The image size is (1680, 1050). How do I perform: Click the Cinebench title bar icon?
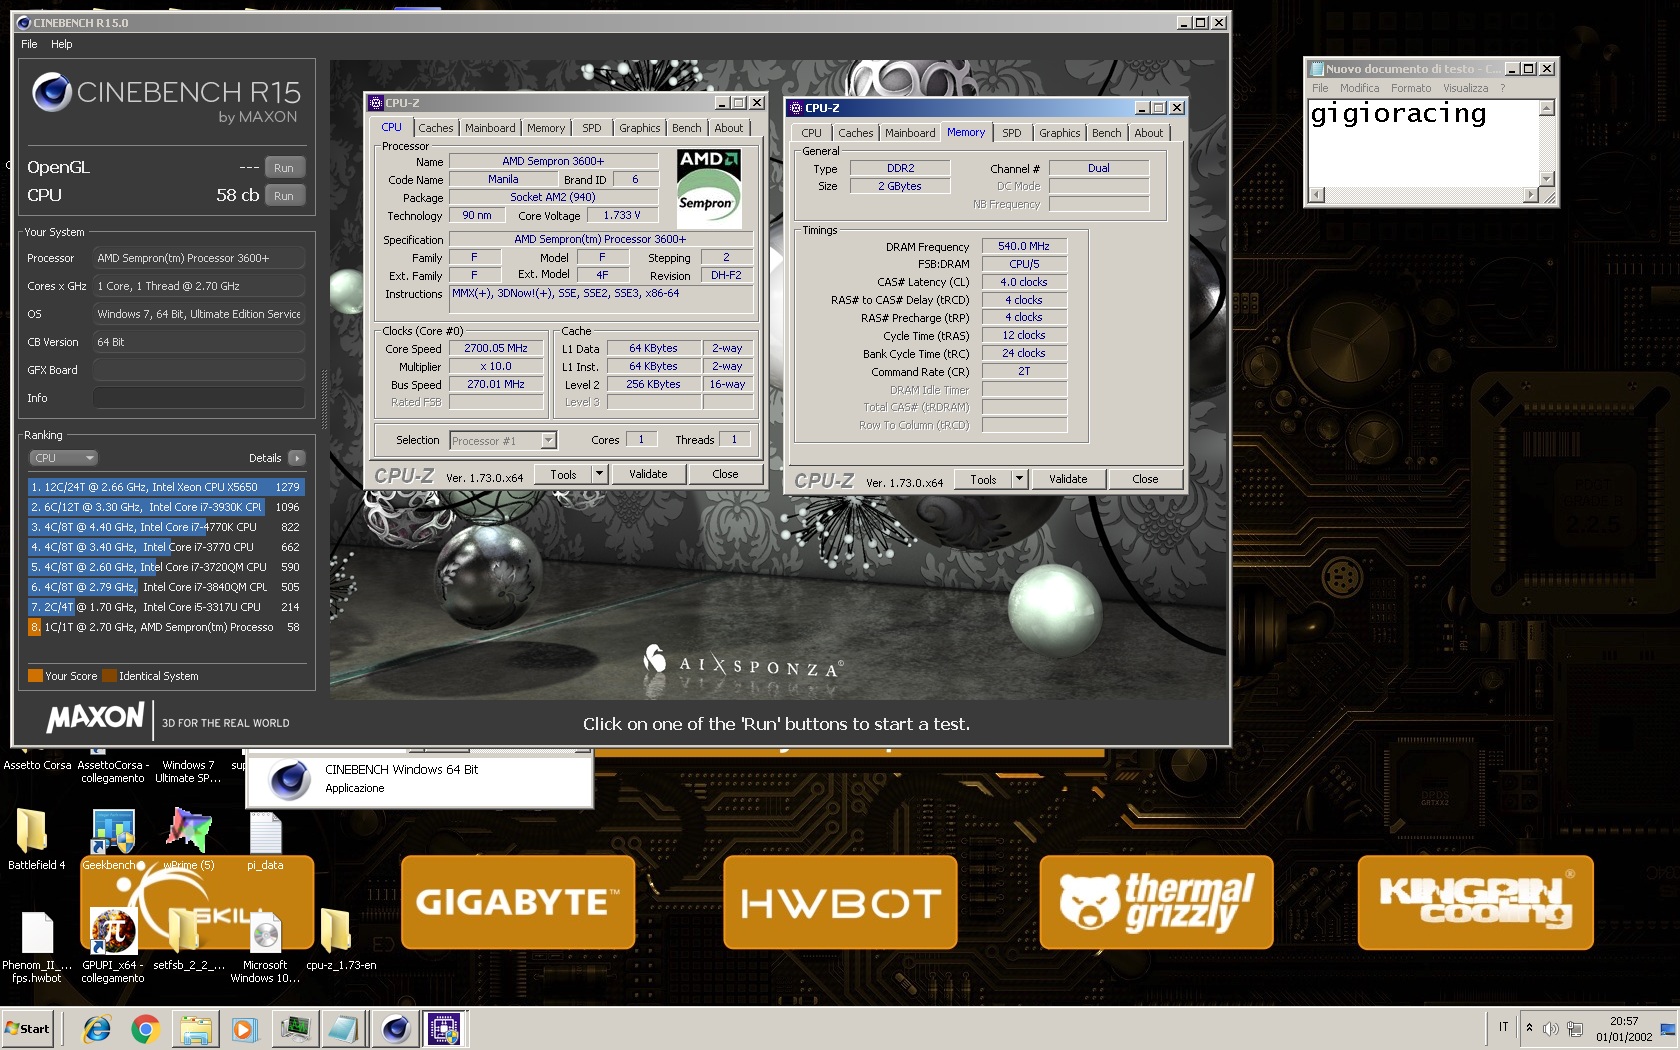click(x=24, y=22)
